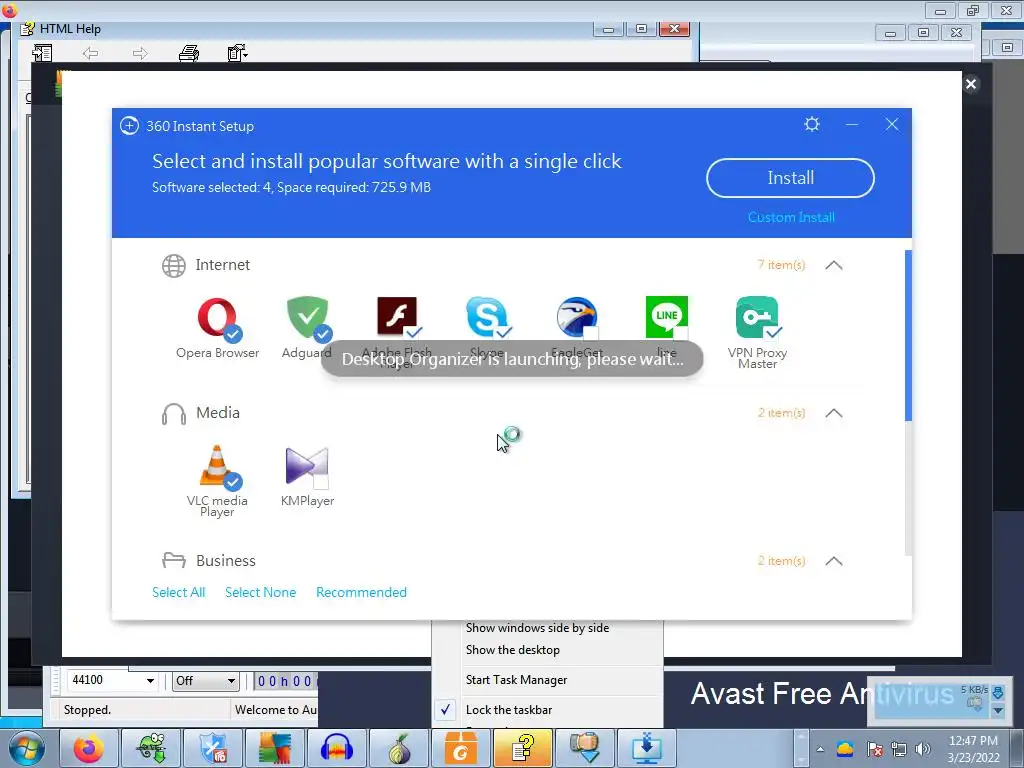Click the HTML Help taskbar button
The height and width of the screenshot is (768, 1024).
click(x=522, y=748)
